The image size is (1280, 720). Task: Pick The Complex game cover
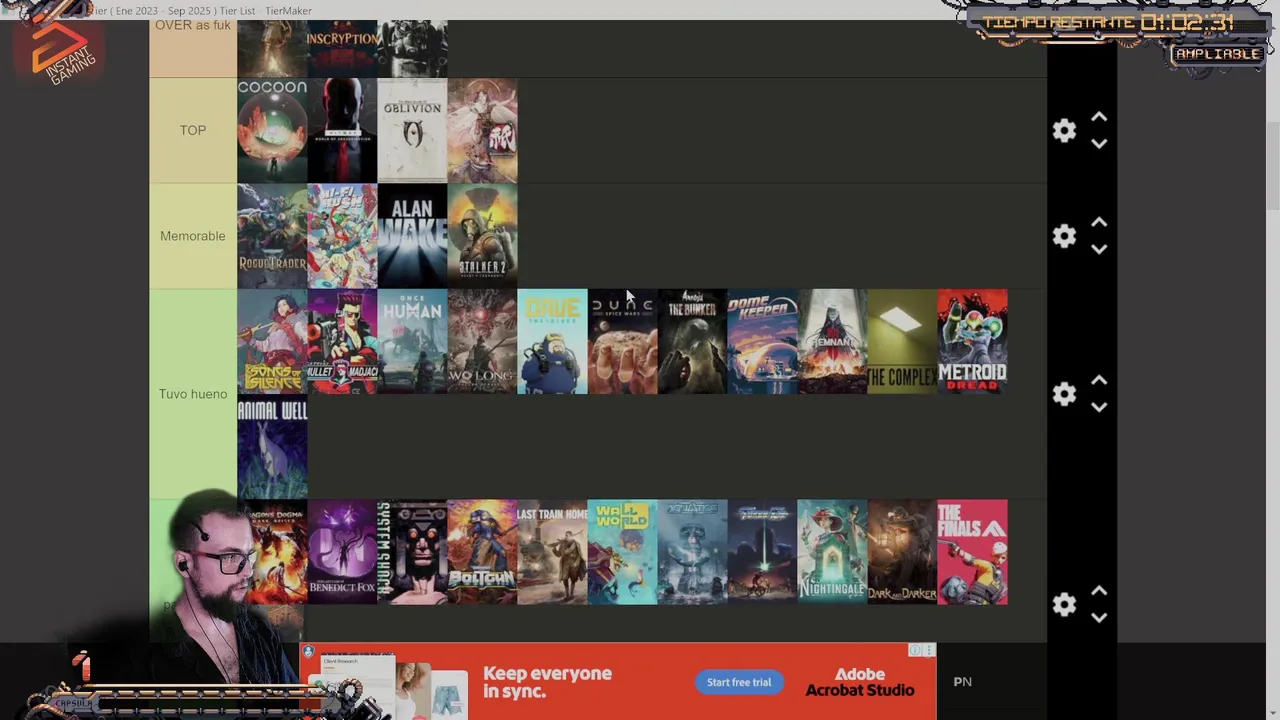coord(902,341)
